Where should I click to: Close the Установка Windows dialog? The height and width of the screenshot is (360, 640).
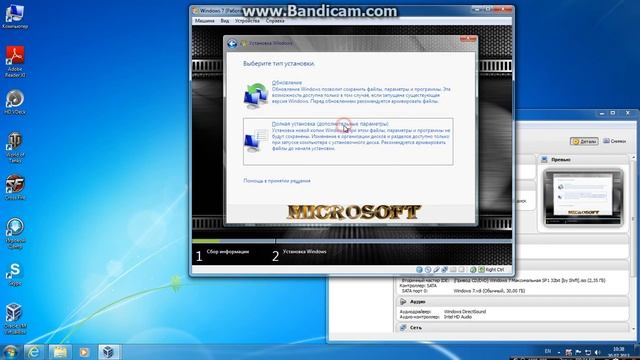tap(468, 39)
